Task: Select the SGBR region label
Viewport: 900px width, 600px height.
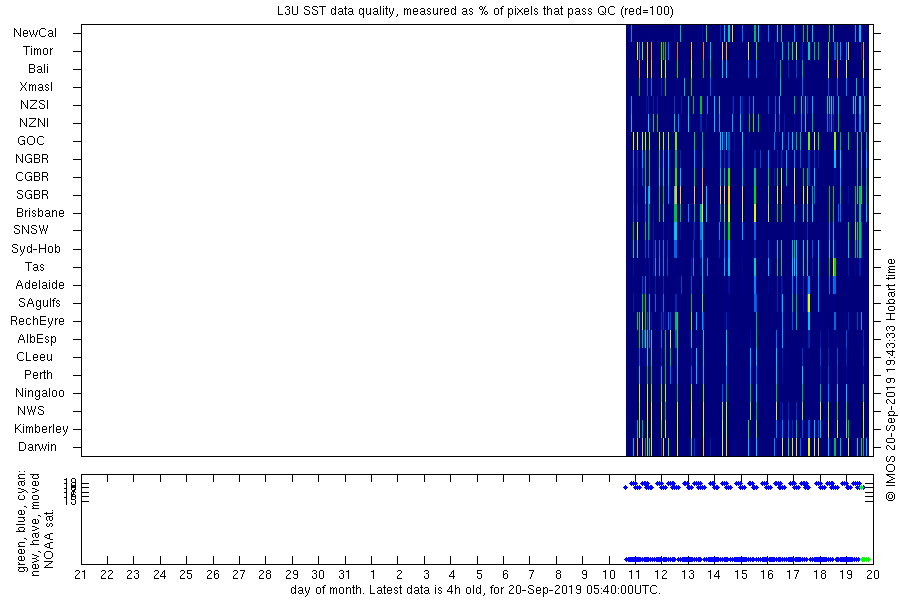Action: click(32, 195)
